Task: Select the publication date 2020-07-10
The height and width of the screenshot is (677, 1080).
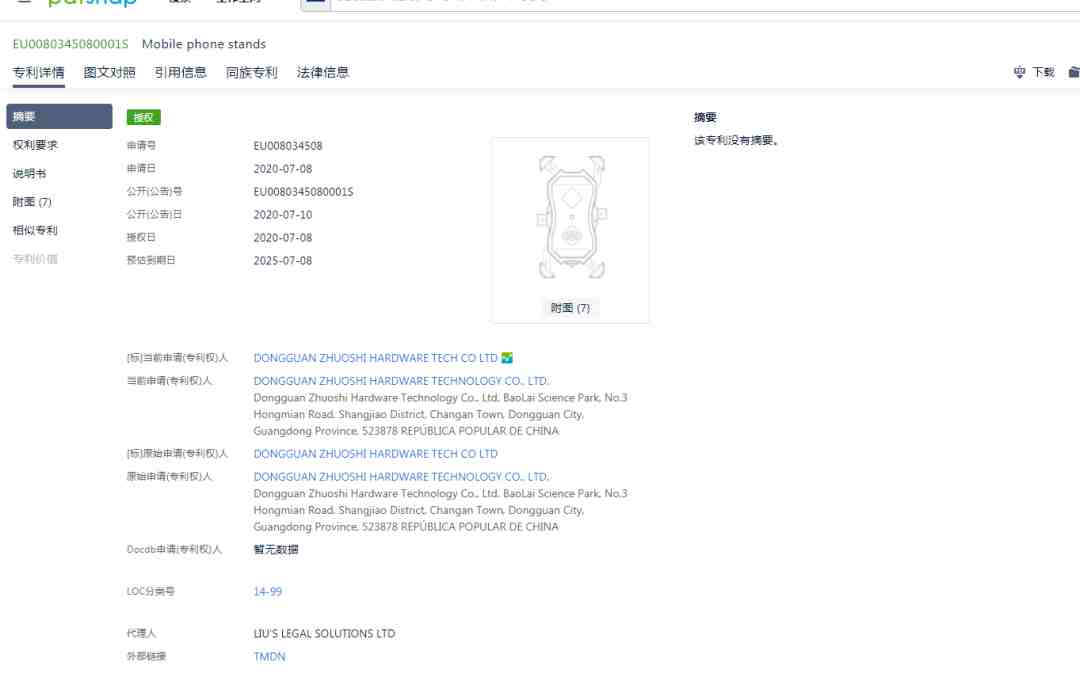Action: (282, 215)
